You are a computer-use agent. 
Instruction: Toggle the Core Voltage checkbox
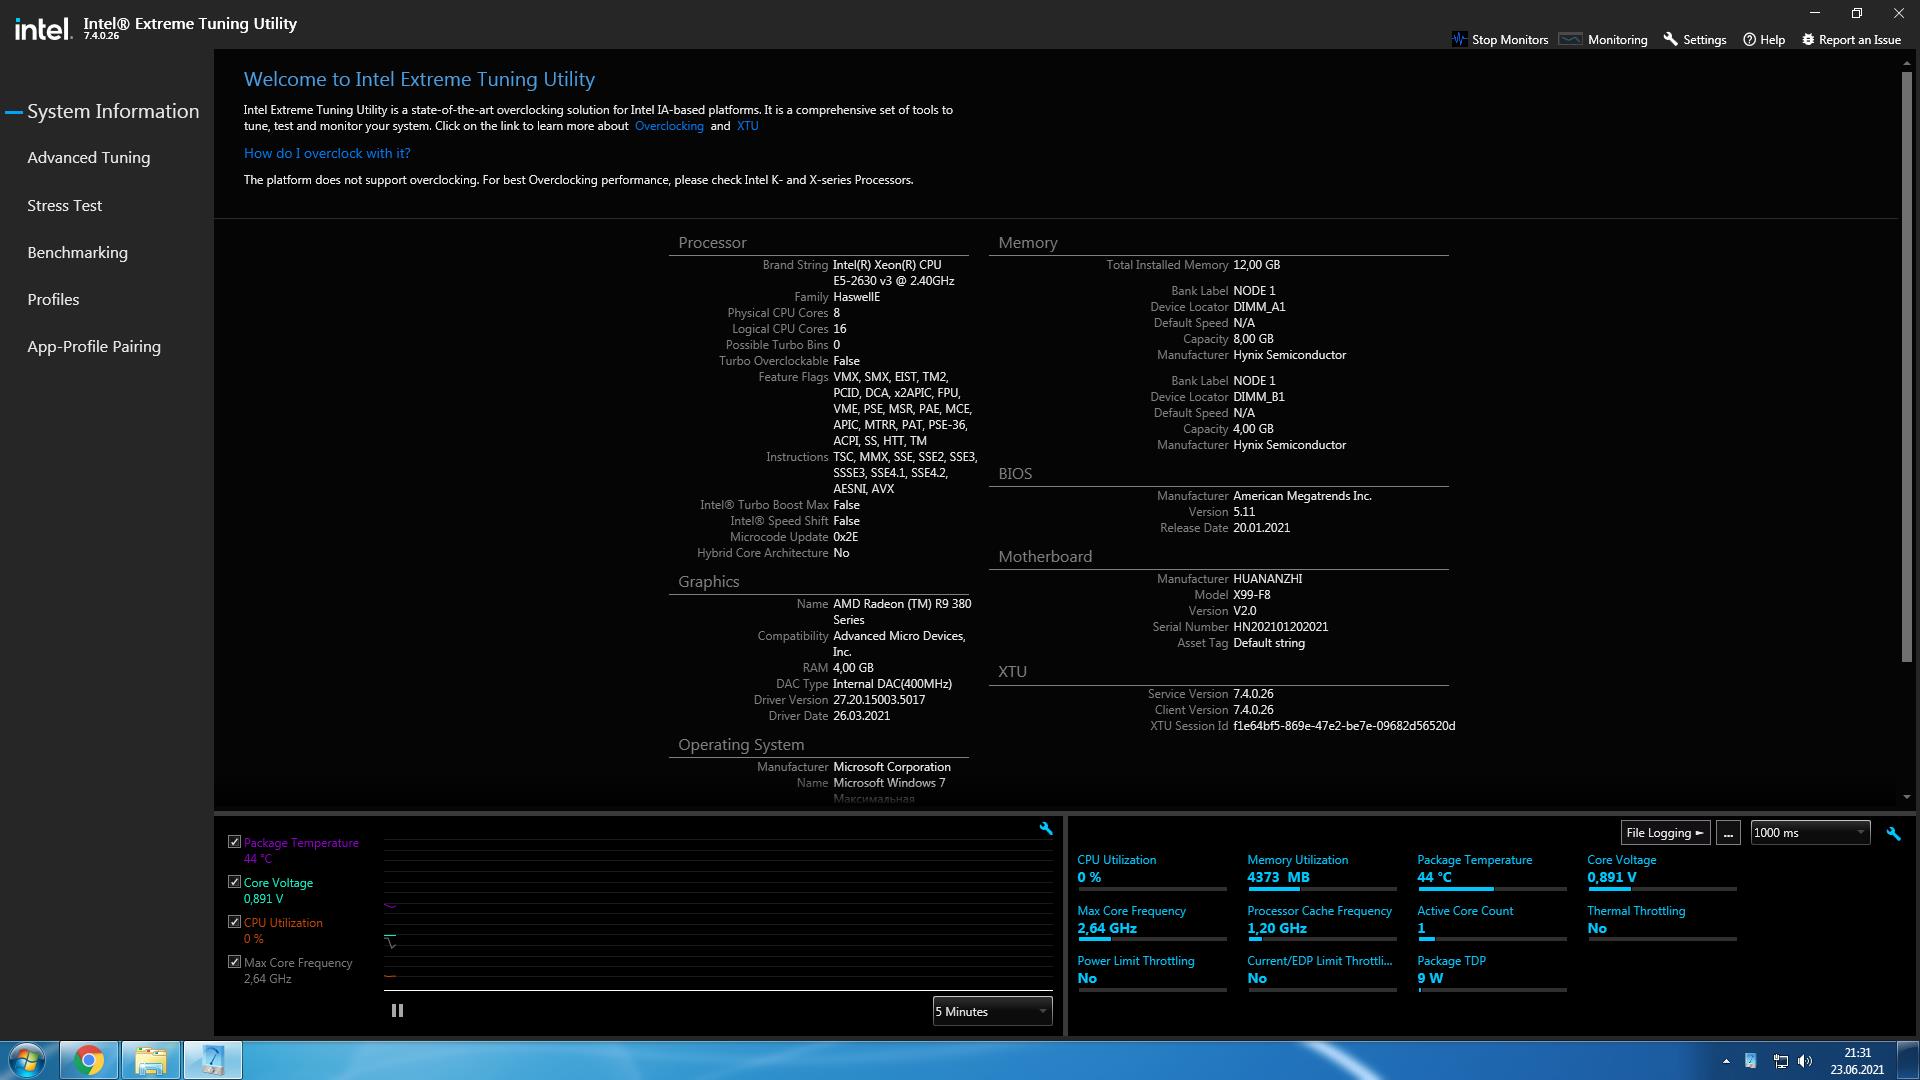tap(234, 882)
